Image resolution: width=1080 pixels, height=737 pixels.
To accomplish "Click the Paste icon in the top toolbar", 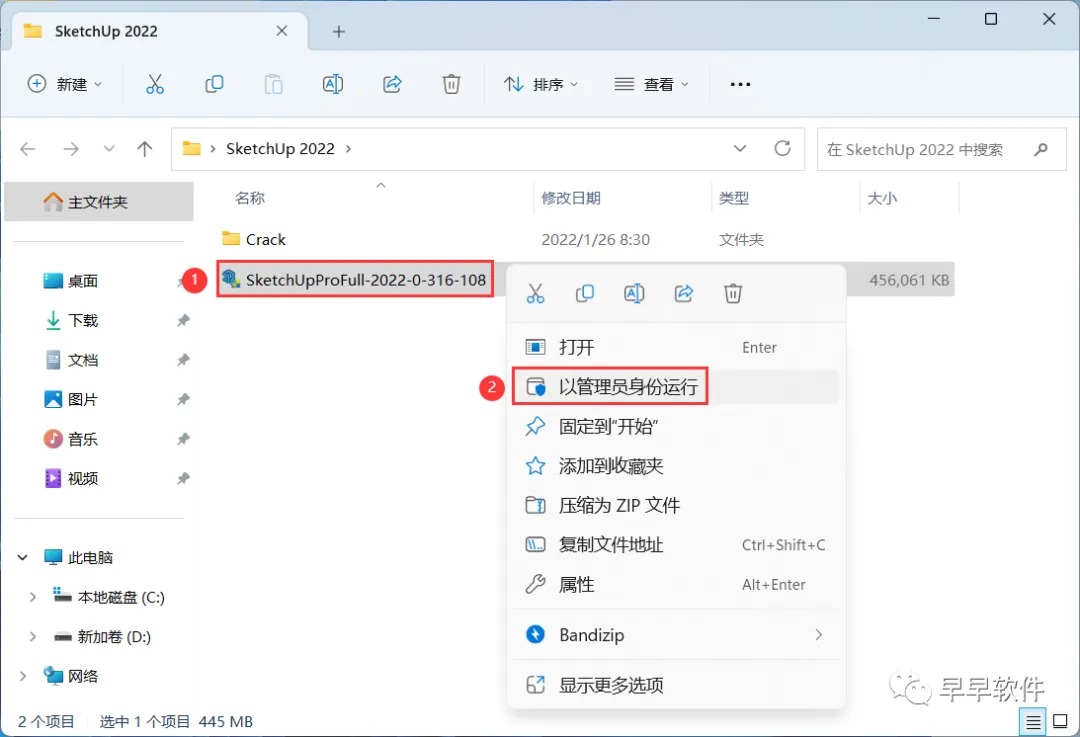I will pyautogui.click(x=273, y=84).
